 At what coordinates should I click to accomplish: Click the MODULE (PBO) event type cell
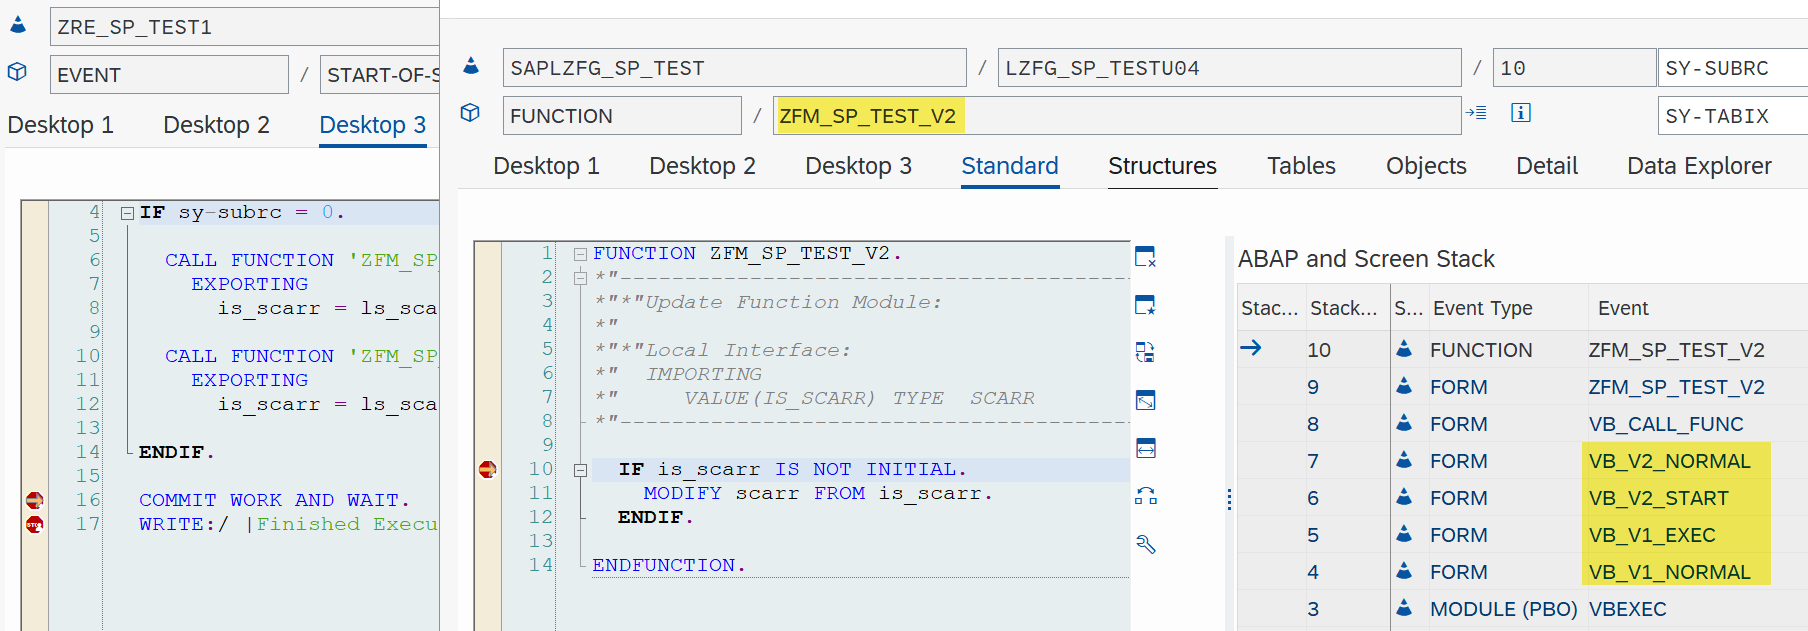pyautogui.click(x=1503, y=609)
